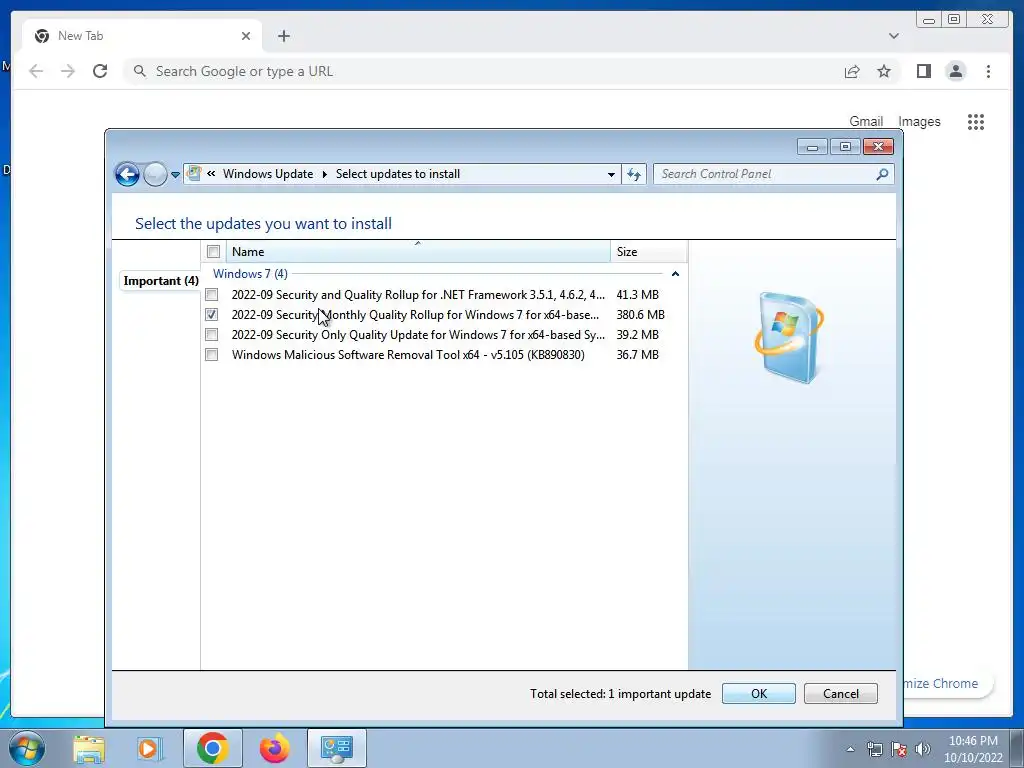Open Chrome side panel
Image resolution: width=1024 pixels, height=768 pixels.
923,71
